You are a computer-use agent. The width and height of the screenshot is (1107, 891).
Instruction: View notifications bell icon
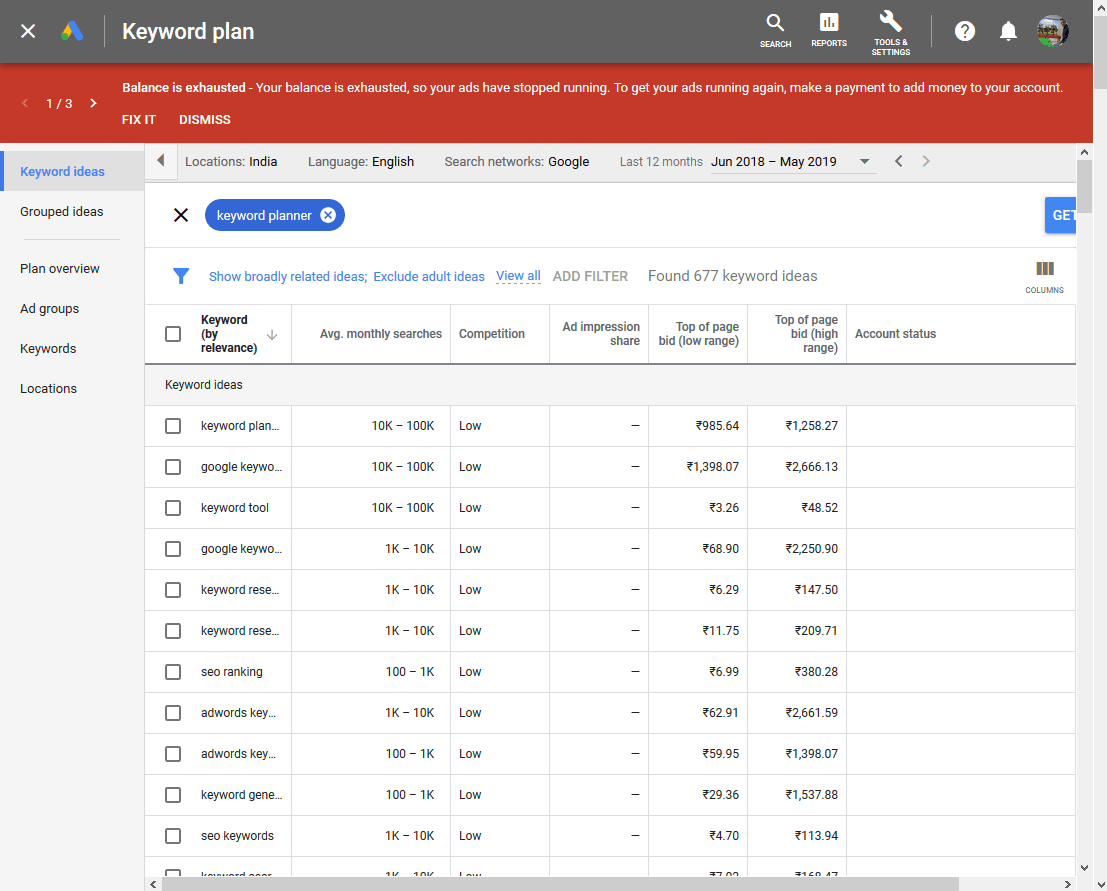tap(1008, 31)
